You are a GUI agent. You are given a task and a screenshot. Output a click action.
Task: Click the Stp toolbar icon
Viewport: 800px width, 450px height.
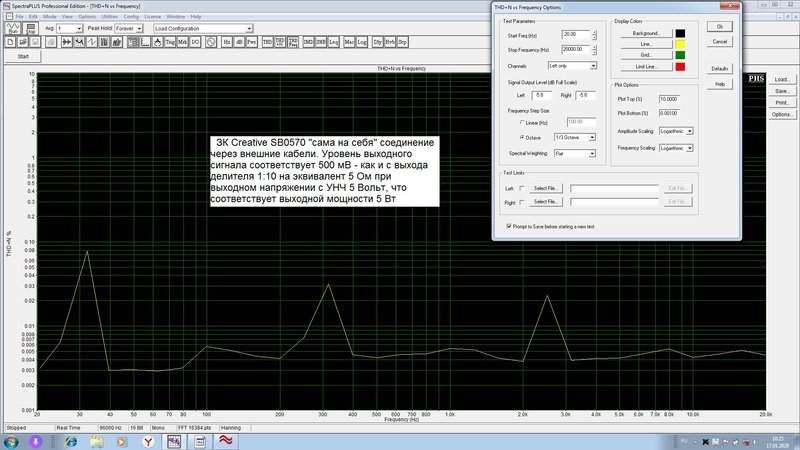click(x=403, y=42)
